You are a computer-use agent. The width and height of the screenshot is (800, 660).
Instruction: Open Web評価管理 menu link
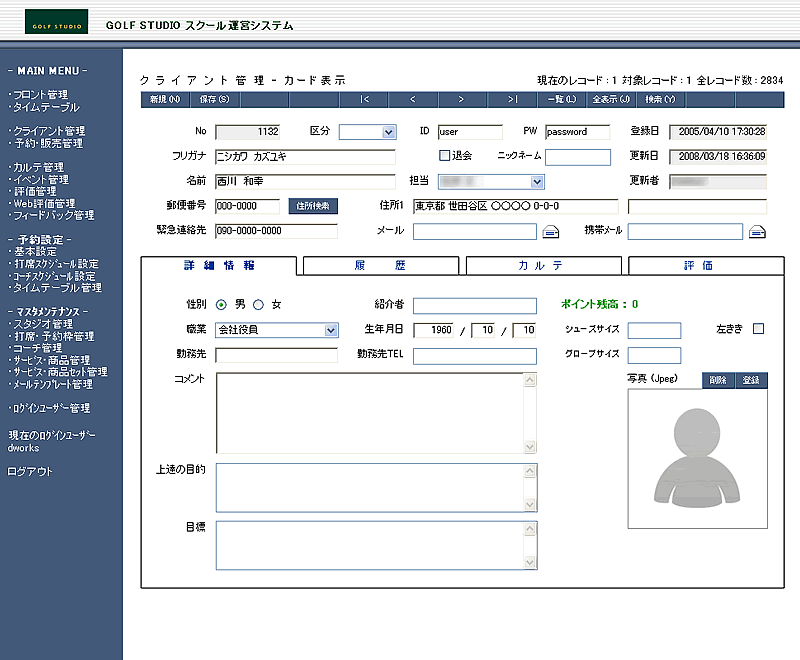[x=44, y=204]
